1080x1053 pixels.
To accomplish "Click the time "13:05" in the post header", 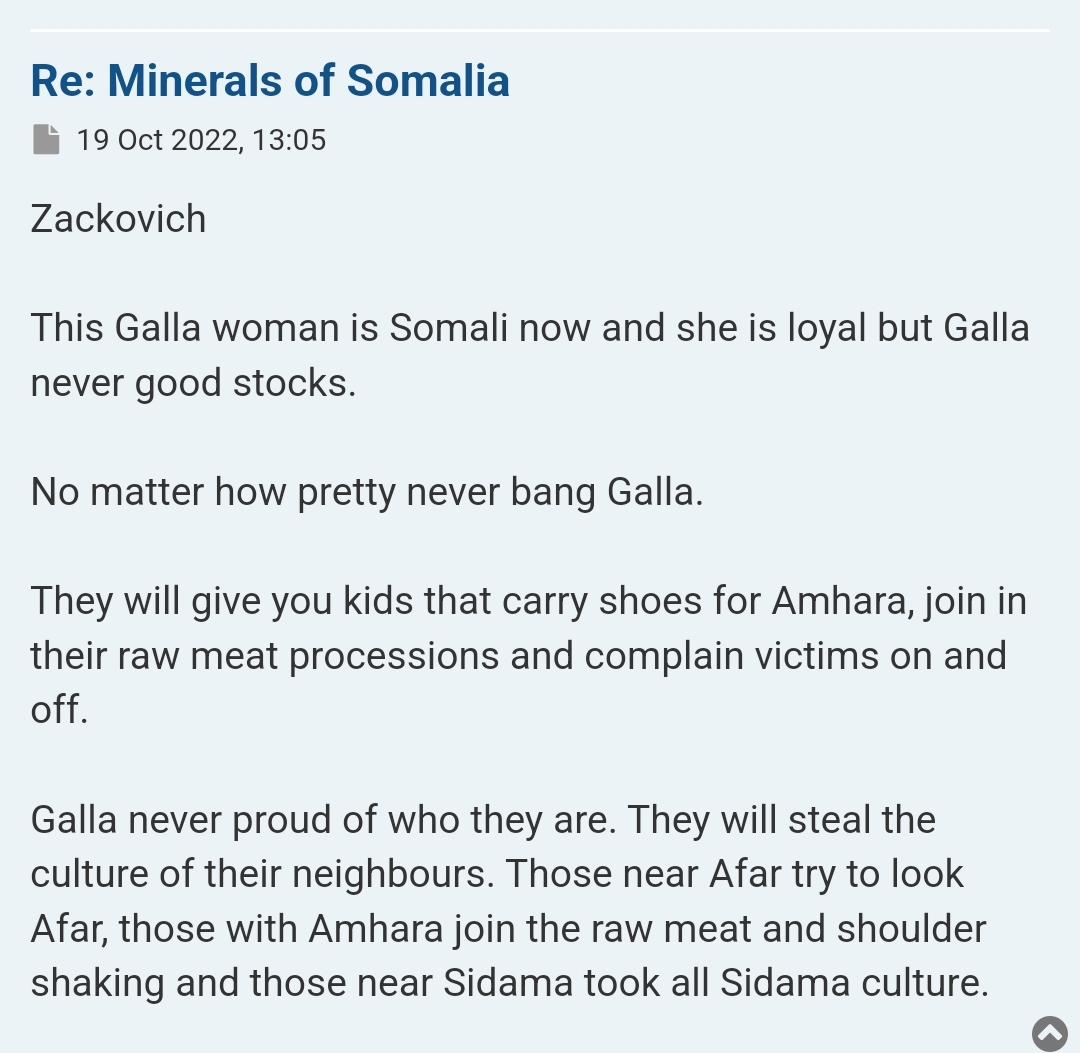I will tap(289, 139).
